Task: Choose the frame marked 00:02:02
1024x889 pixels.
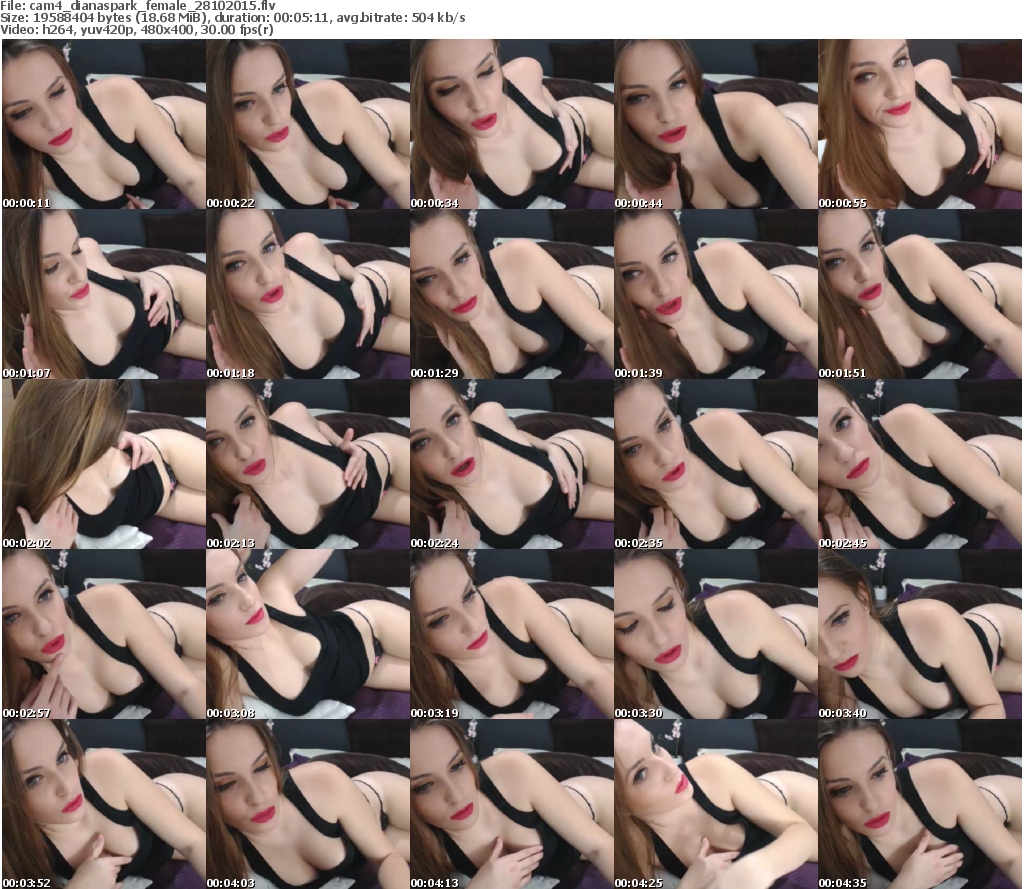Action: [x=104, y=464]
